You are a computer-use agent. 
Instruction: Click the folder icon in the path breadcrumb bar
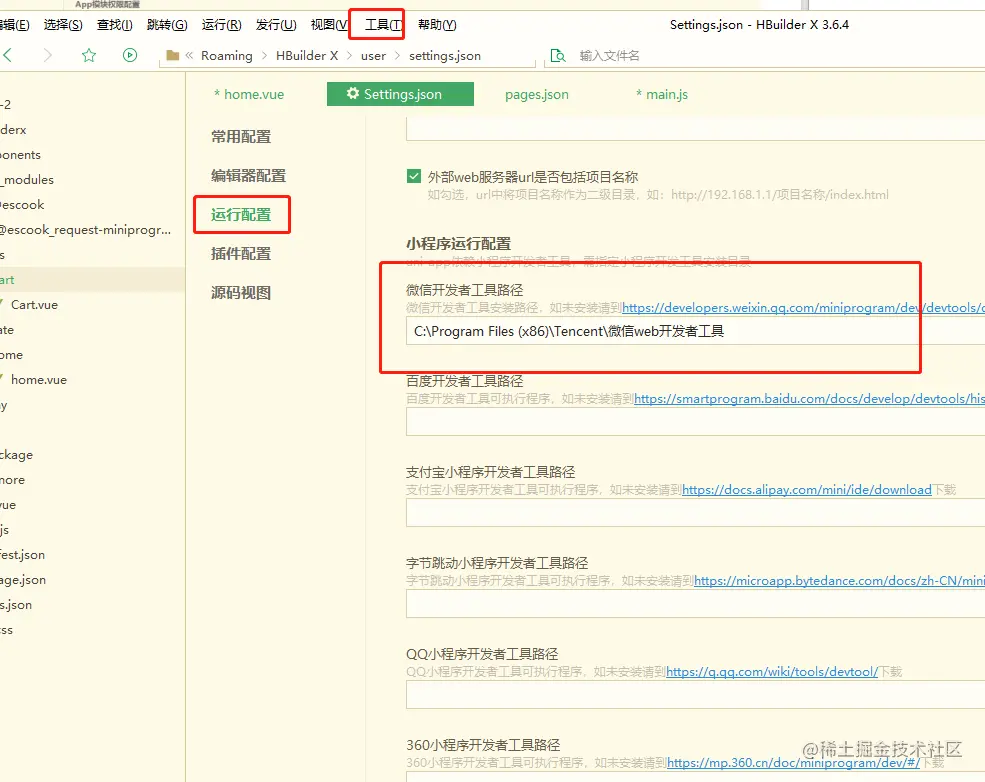tap(173, 55)
